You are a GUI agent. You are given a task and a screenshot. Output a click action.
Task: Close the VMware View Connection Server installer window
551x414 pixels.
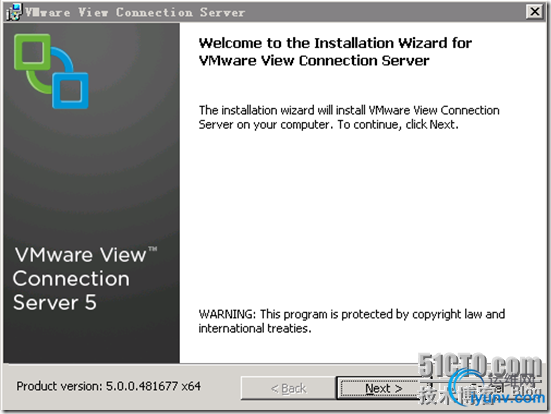[535, 12]
